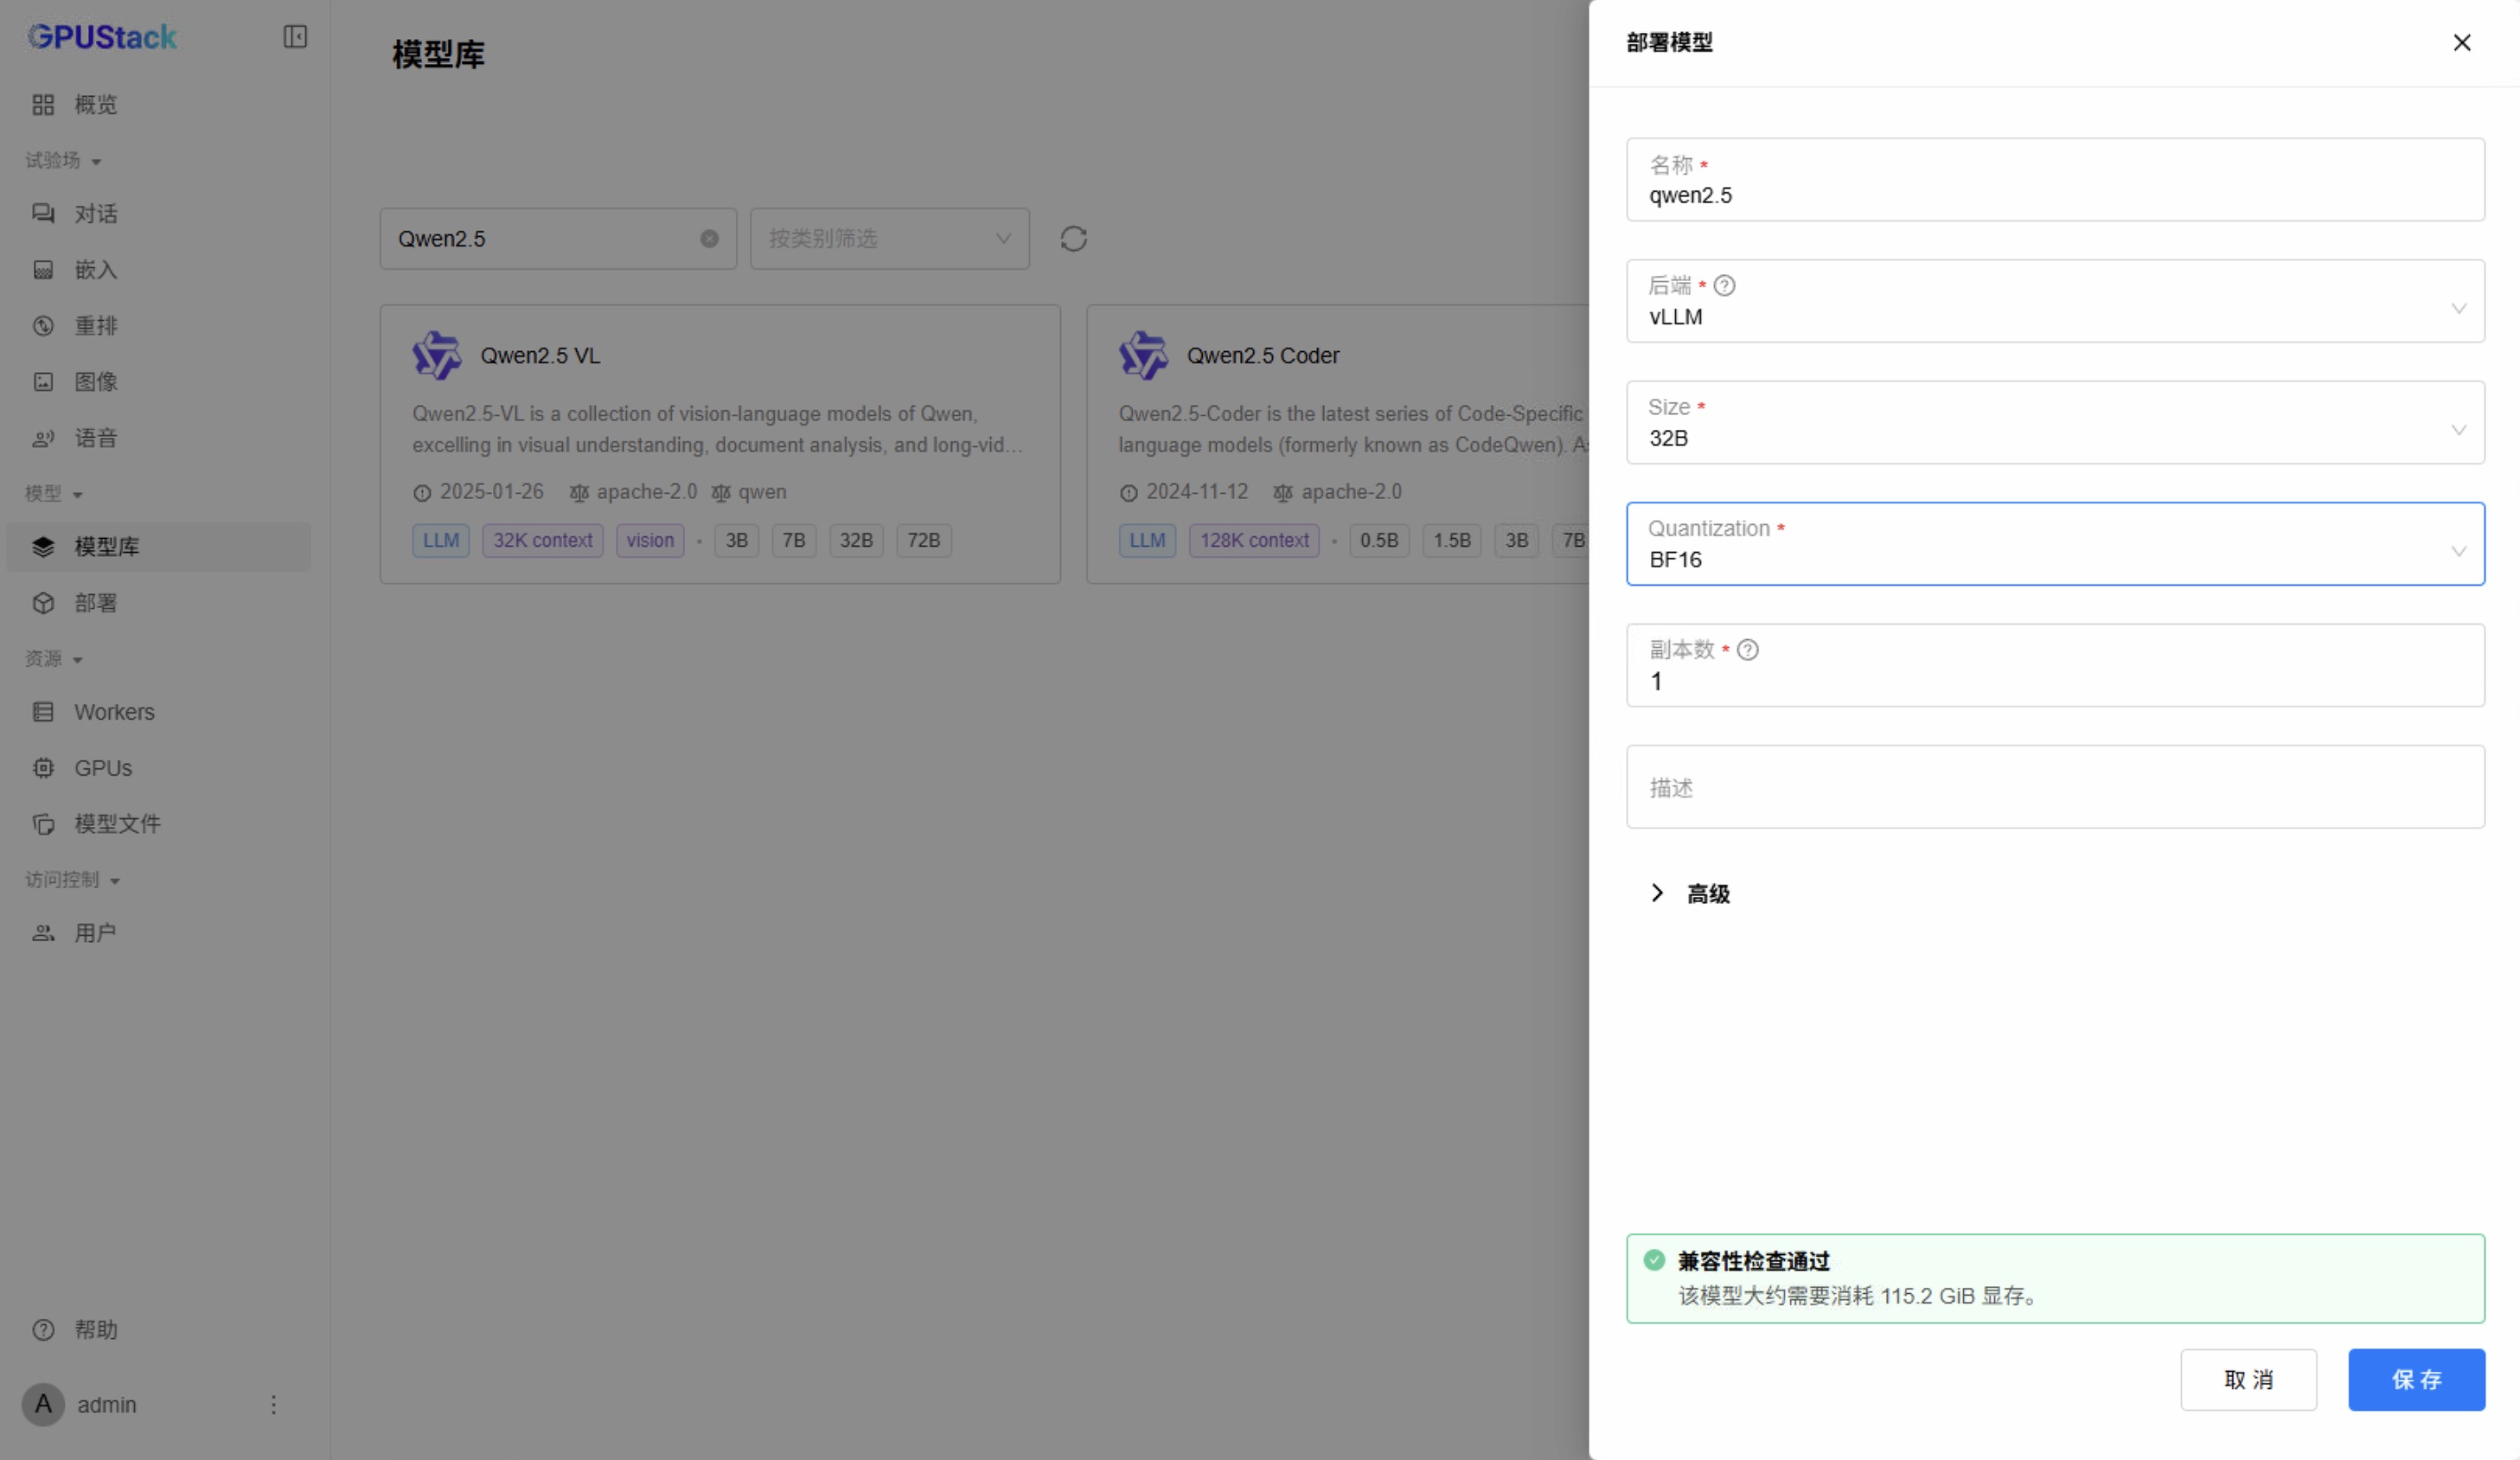Viewport: 2520px width, 1460px height.
Task: Click the 保存 save button
Action: click(x=2415, y=1379)
